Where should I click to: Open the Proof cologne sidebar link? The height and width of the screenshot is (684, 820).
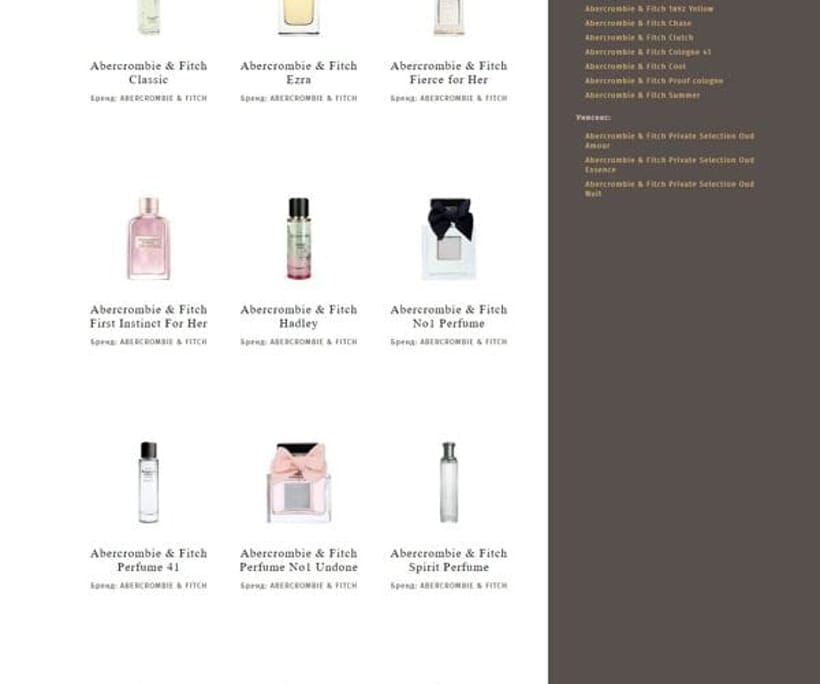click(x=654, y=81)
